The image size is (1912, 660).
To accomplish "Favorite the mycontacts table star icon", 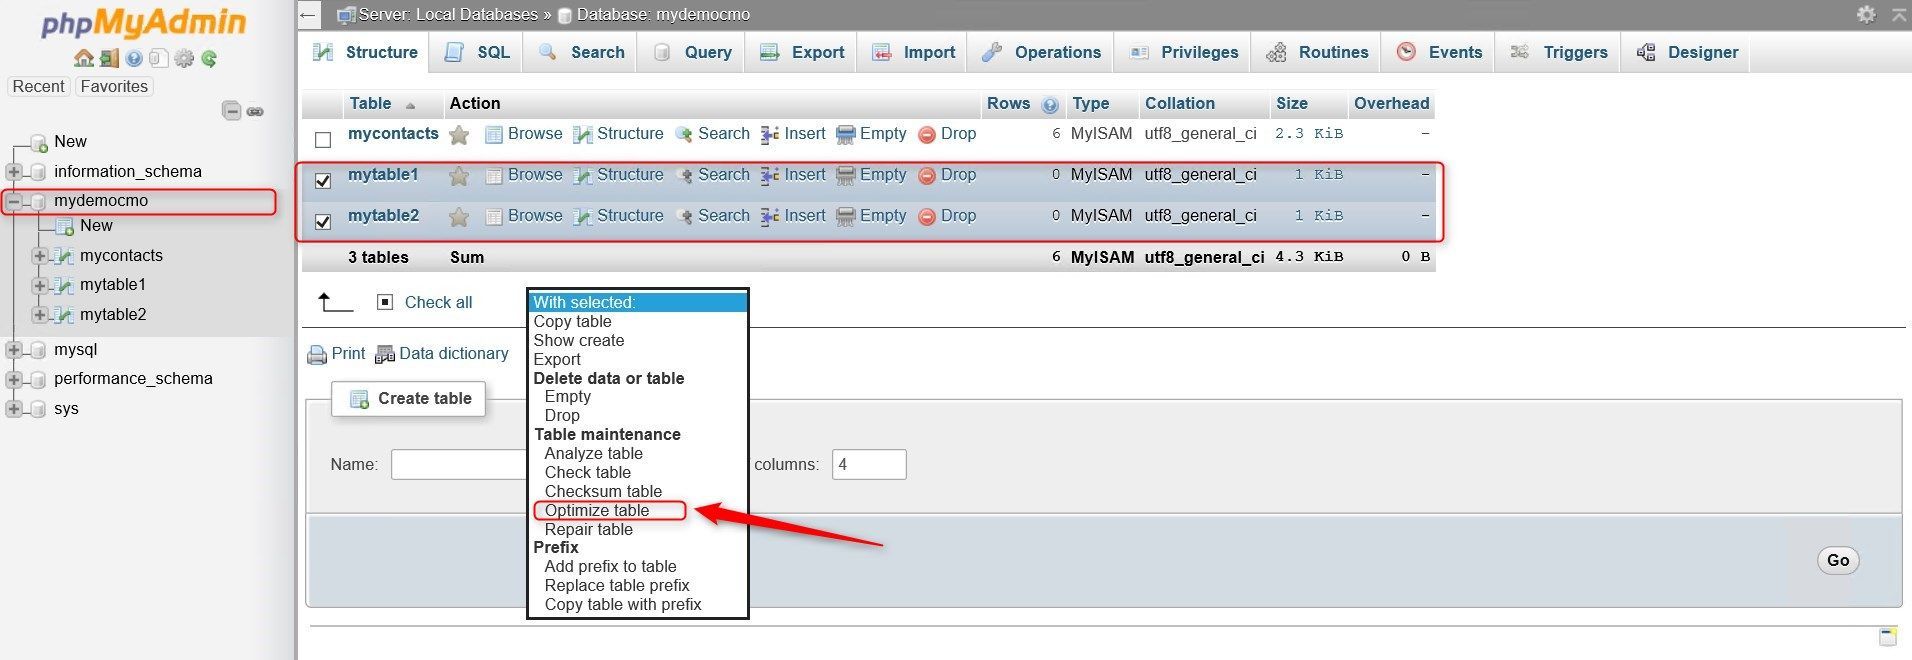I will point(459,134).
